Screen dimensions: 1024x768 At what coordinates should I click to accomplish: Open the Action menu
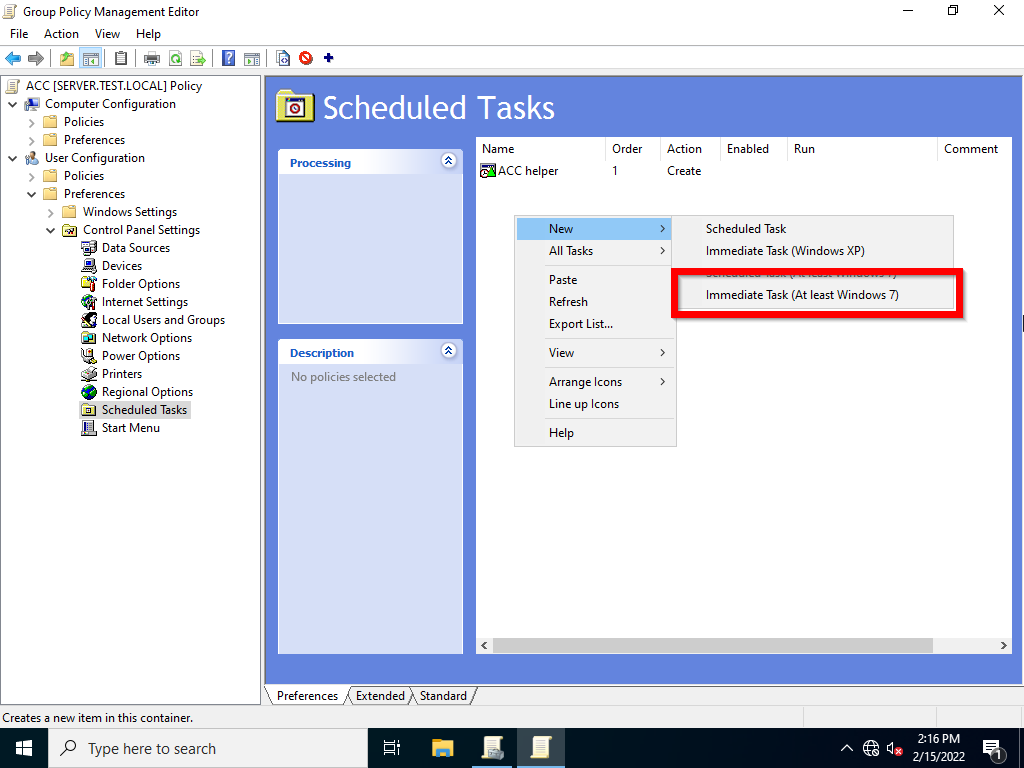[61, 34]
